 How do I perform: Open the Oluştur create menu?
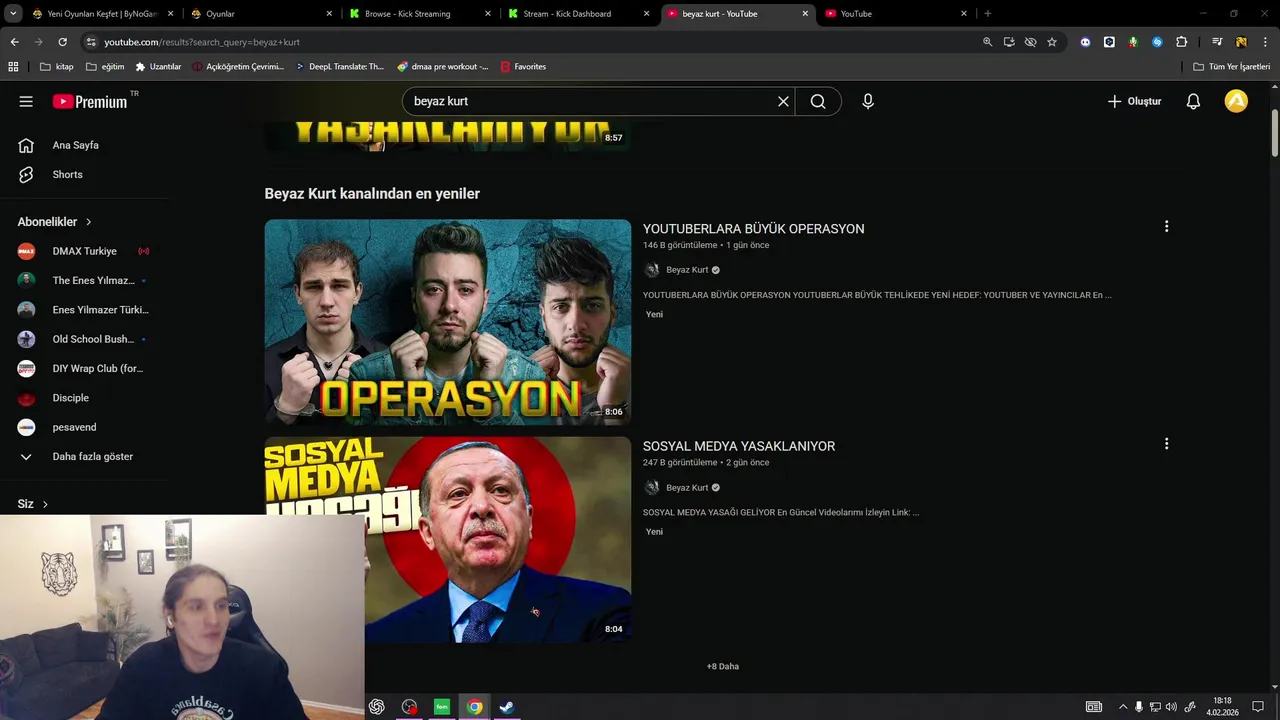pos(1134,101)
